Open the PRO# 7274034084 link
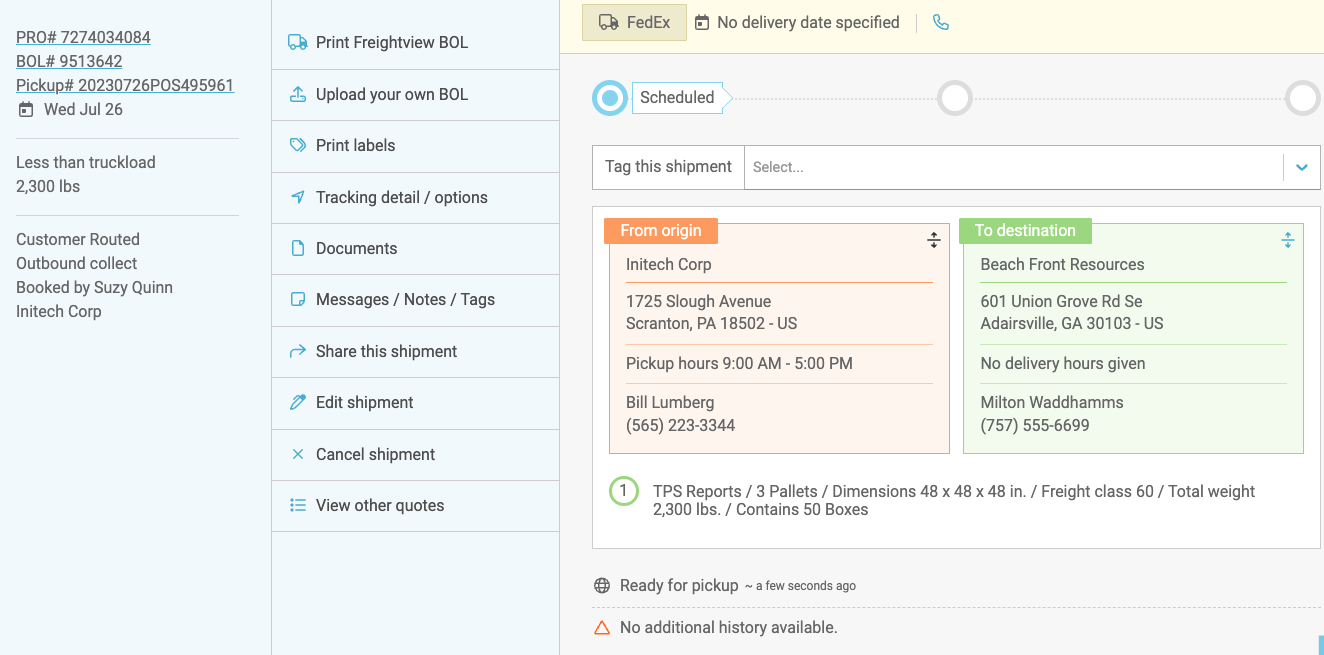Image resolution: width=1324 pixels, height=655 pixels. pyautogui.click(x=83, y=37)
